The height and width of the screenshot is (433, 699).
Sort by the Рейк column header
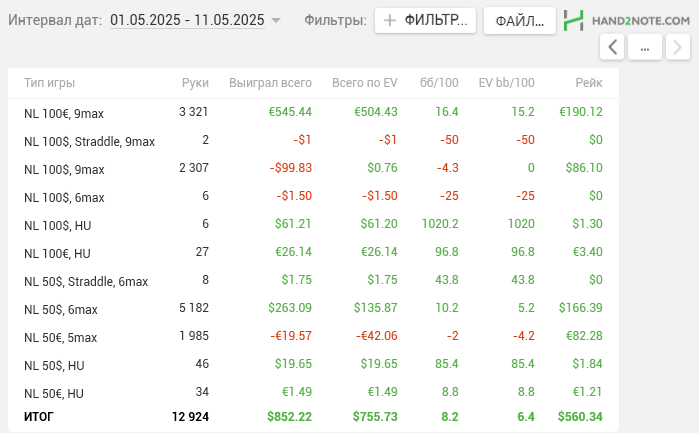588,83
